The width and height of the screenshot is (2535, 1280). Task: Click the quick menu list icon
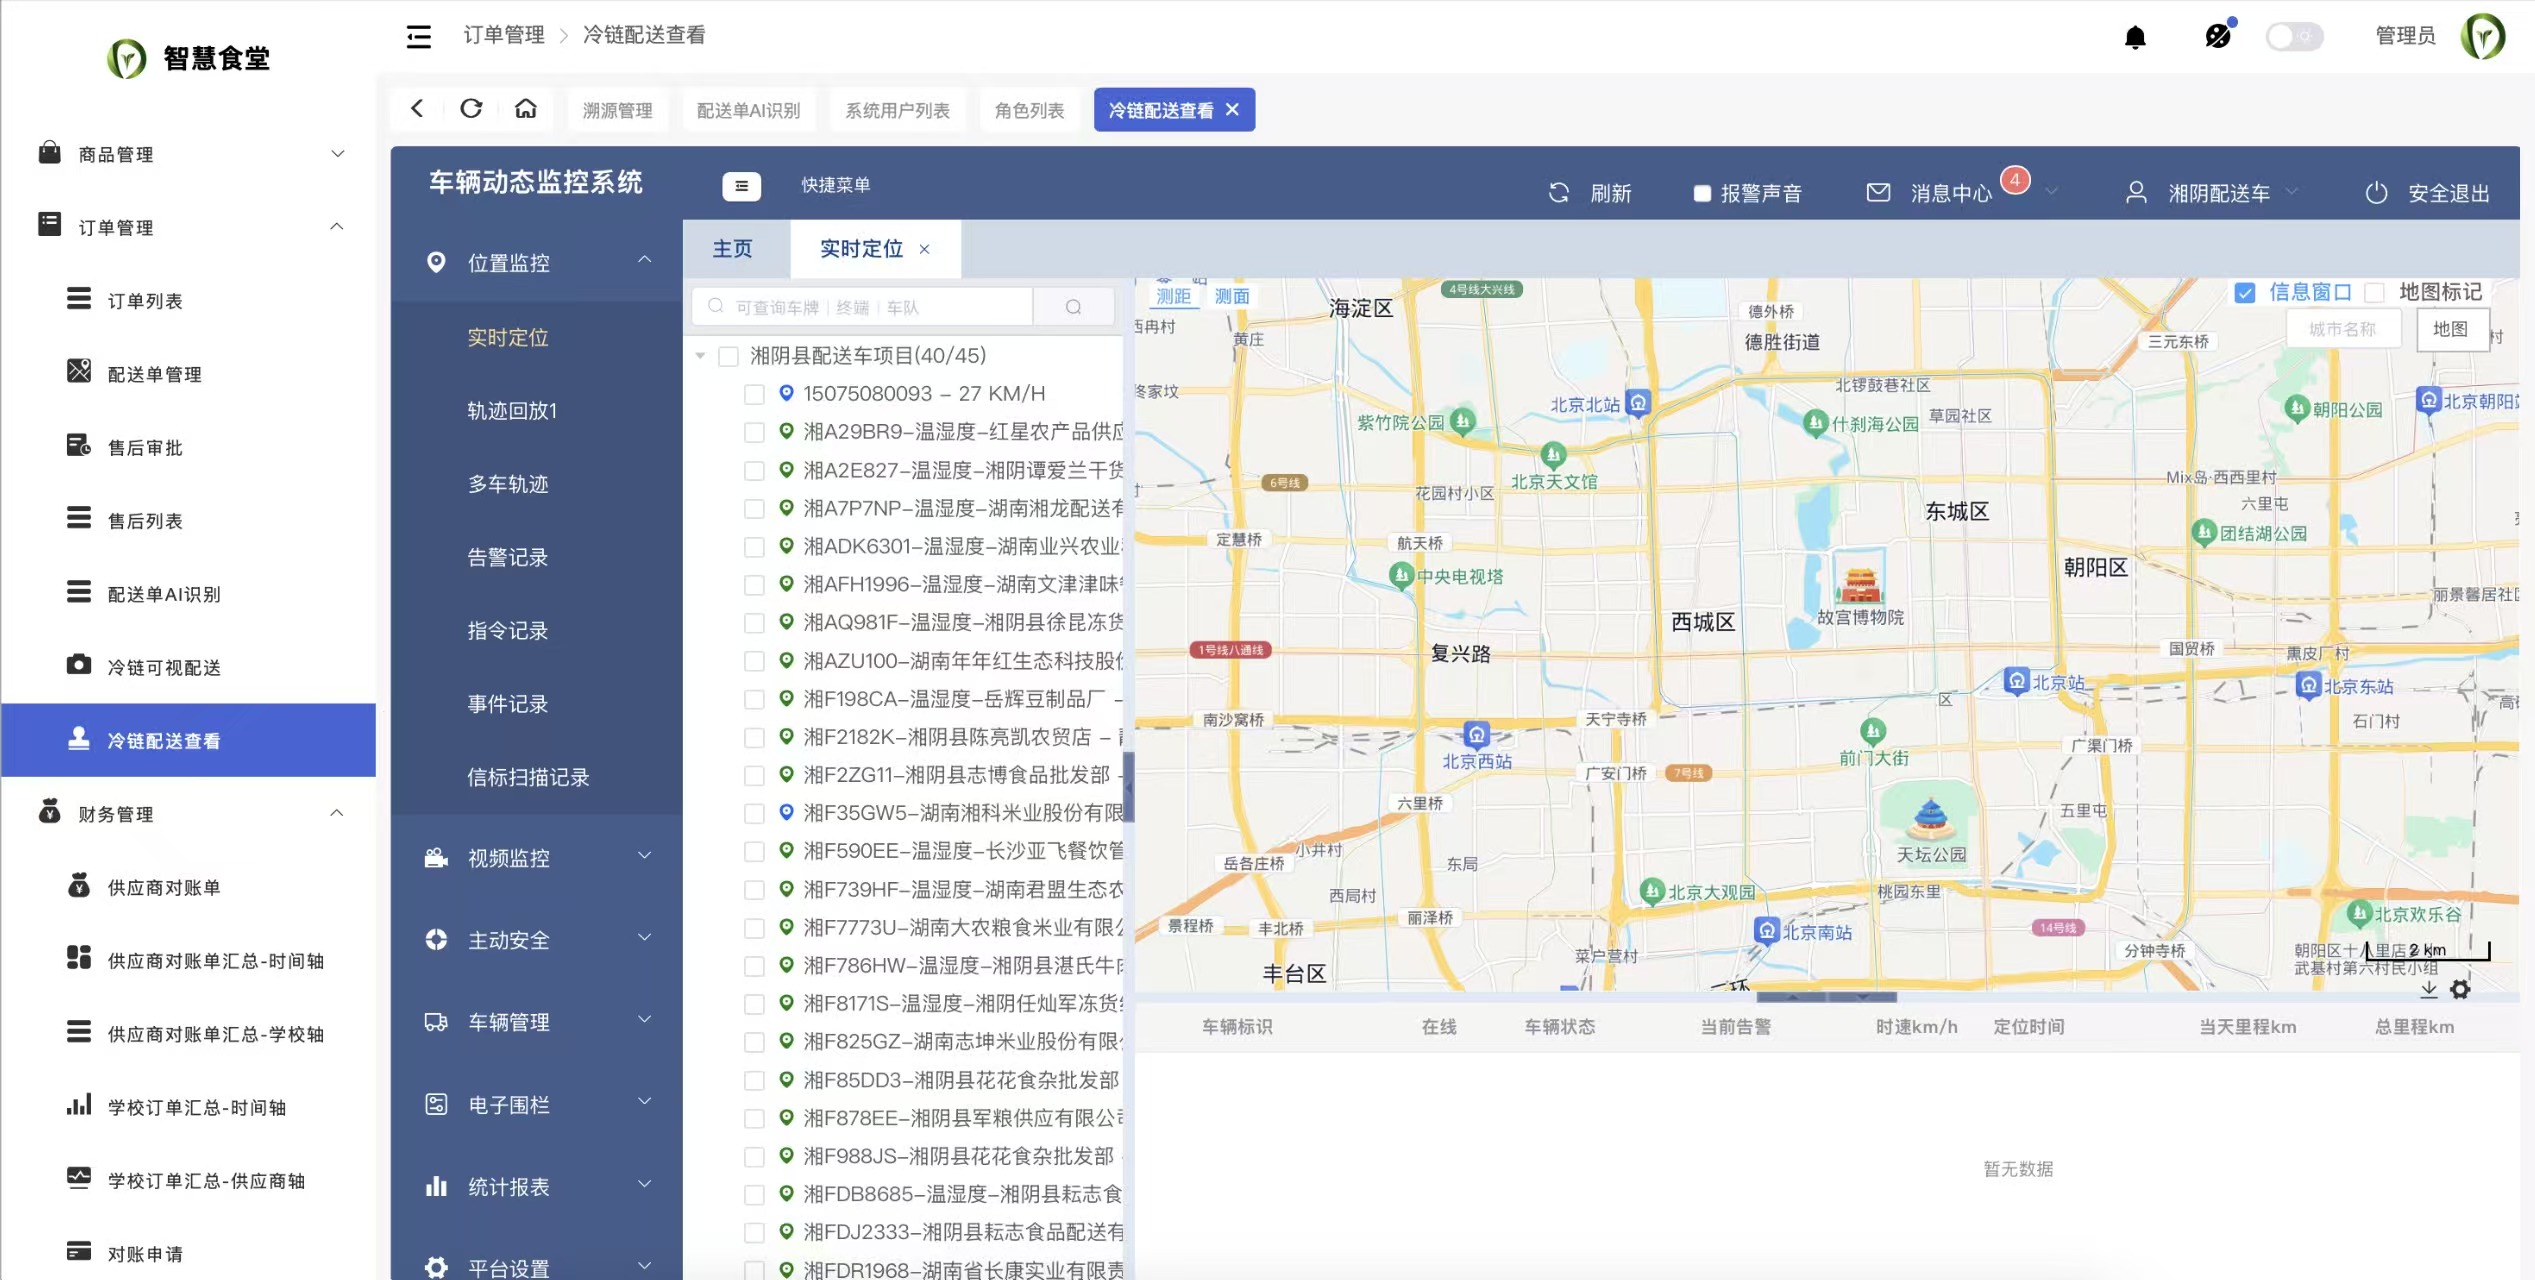pyautogui.click(x=741, y=186)
